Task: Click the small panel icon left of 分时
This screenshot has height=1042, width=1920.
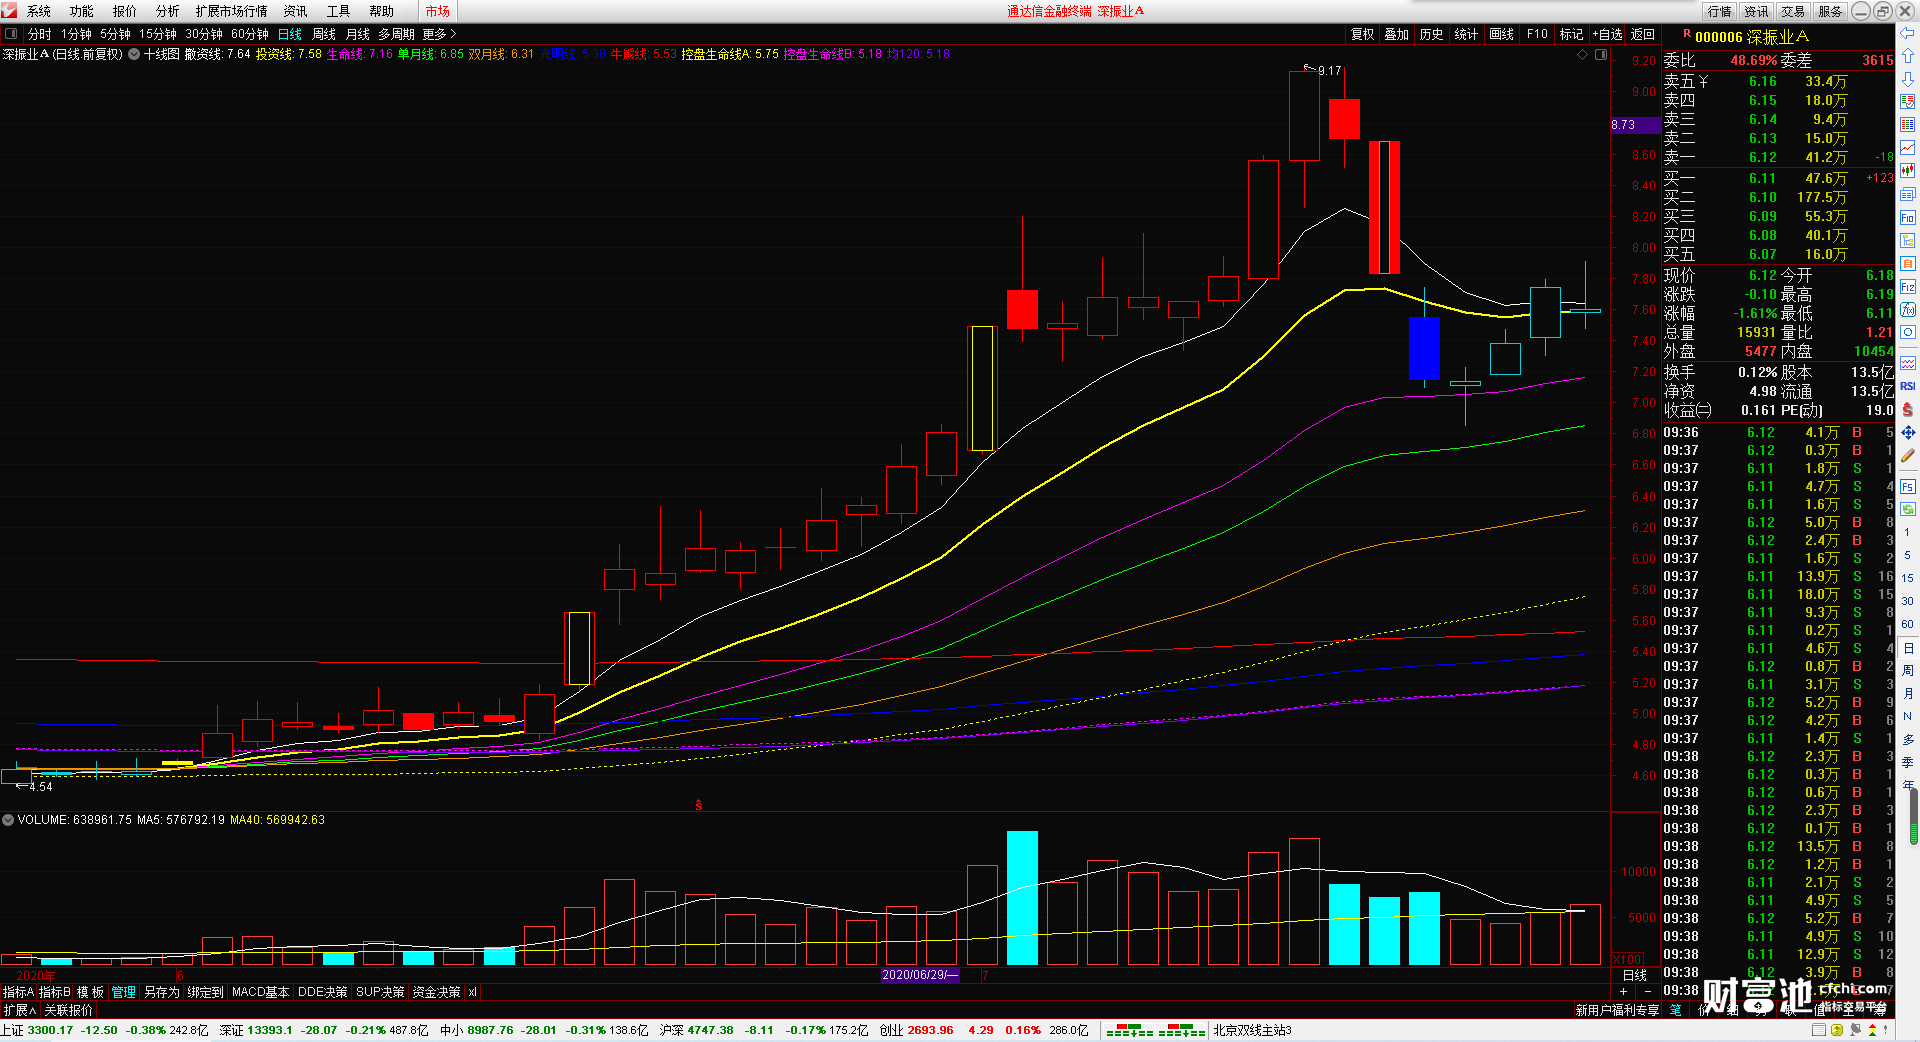Action: 11,34
